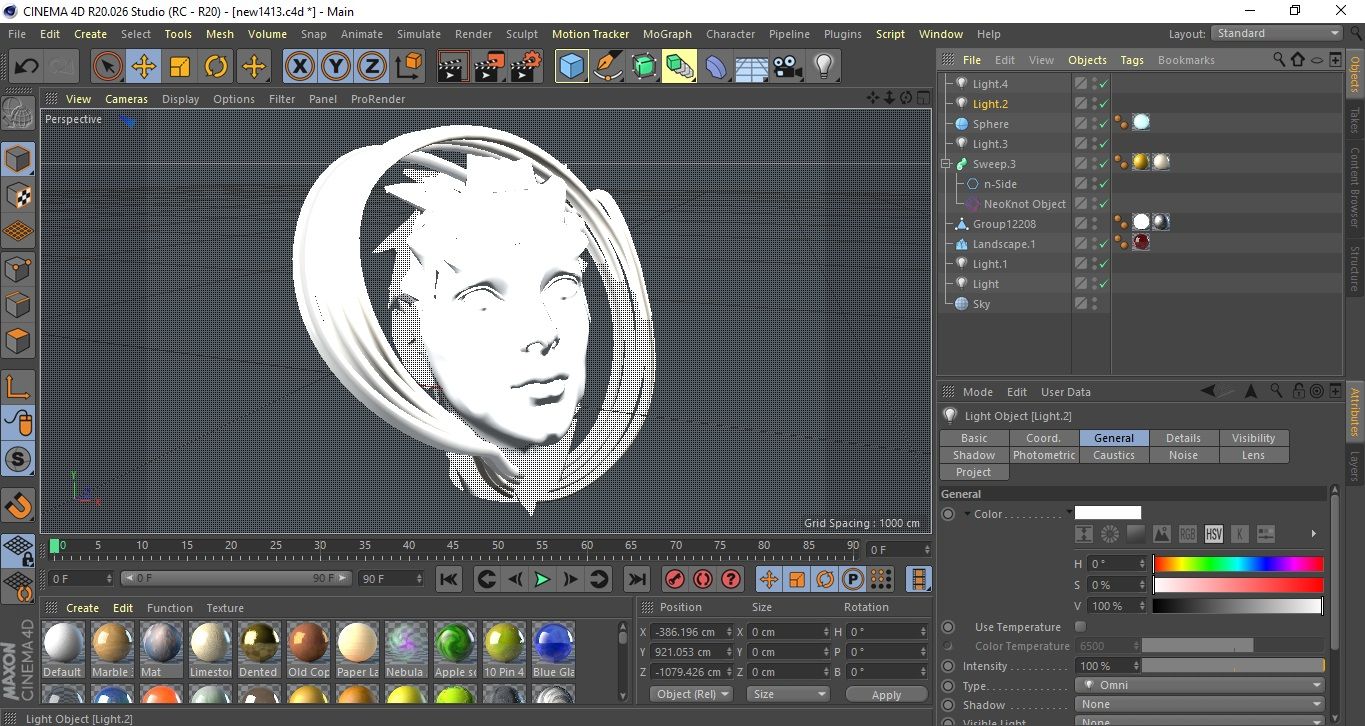Viewport: 1365px width, 726px height.
Task: Toggle visibility dots for Landscape.1
Action: (x=1094, y=244)
